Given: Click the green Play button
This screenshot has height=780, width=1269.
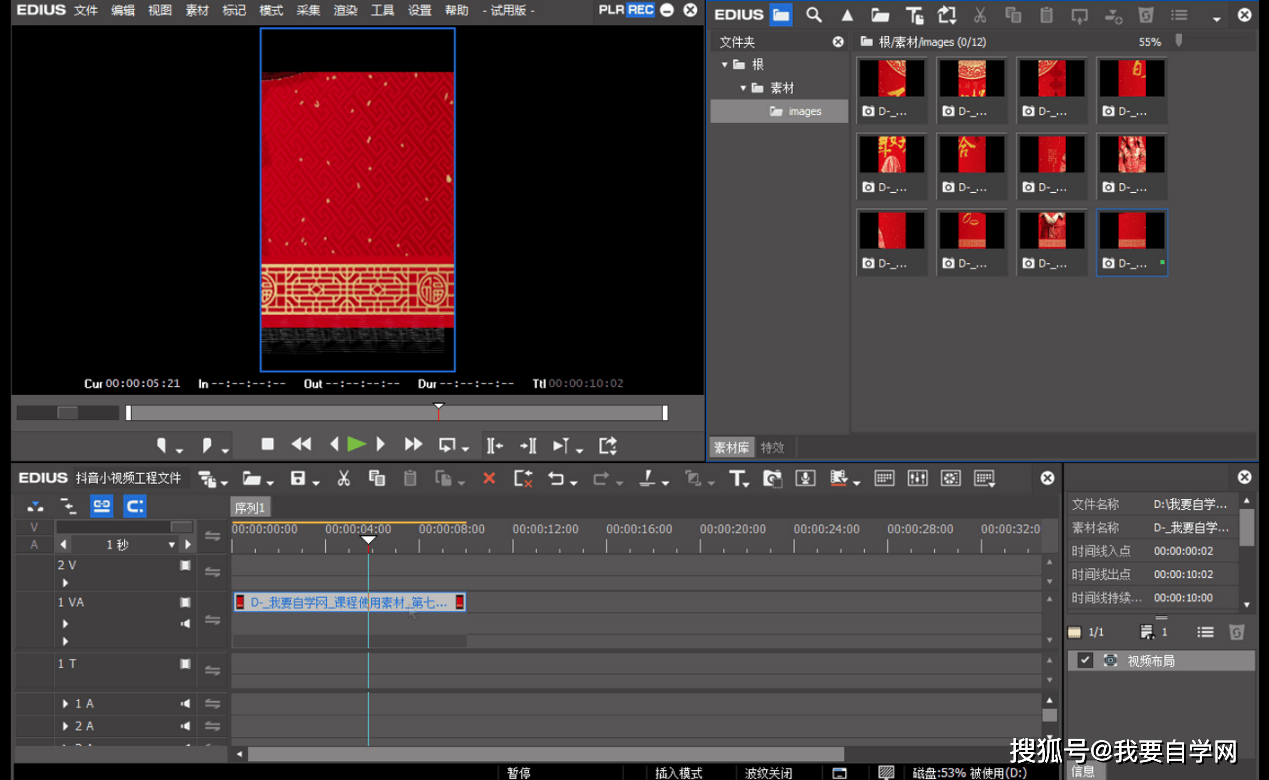Looking at the screenshot, I should pos(357,445).
